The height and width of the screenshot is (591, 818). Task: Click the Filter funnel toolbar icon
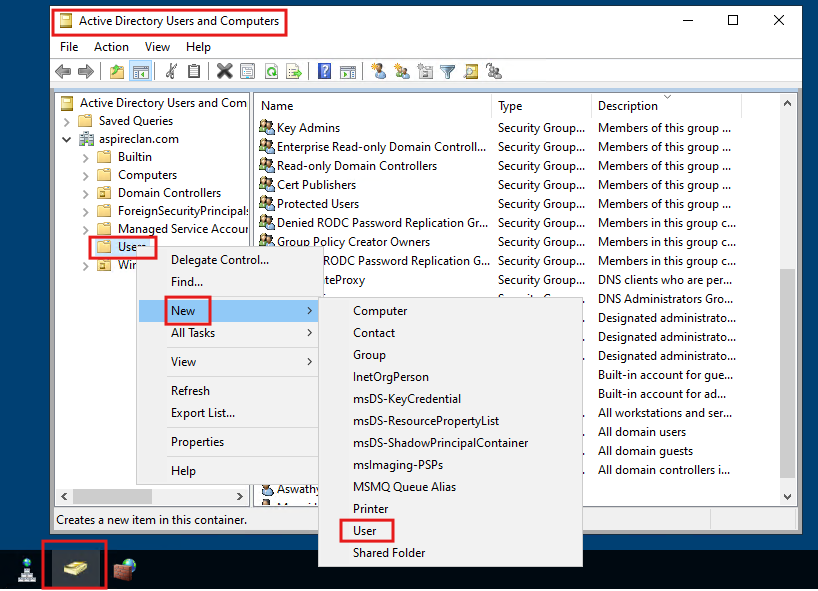click(448, 71)
